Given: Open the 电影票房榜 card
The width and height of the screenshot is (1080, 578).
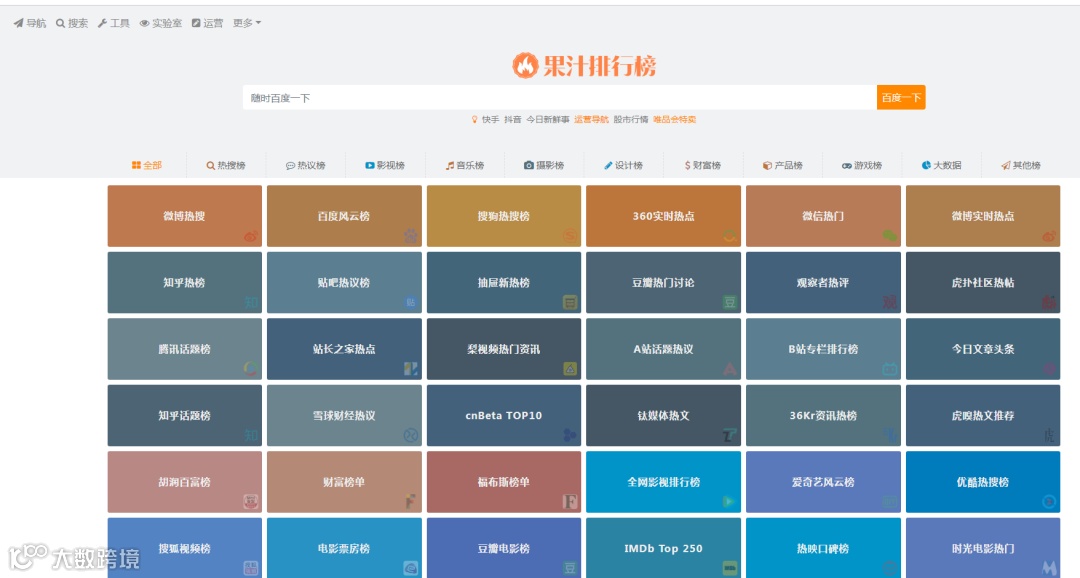Looking at the screenshot, I should (344, 548).
